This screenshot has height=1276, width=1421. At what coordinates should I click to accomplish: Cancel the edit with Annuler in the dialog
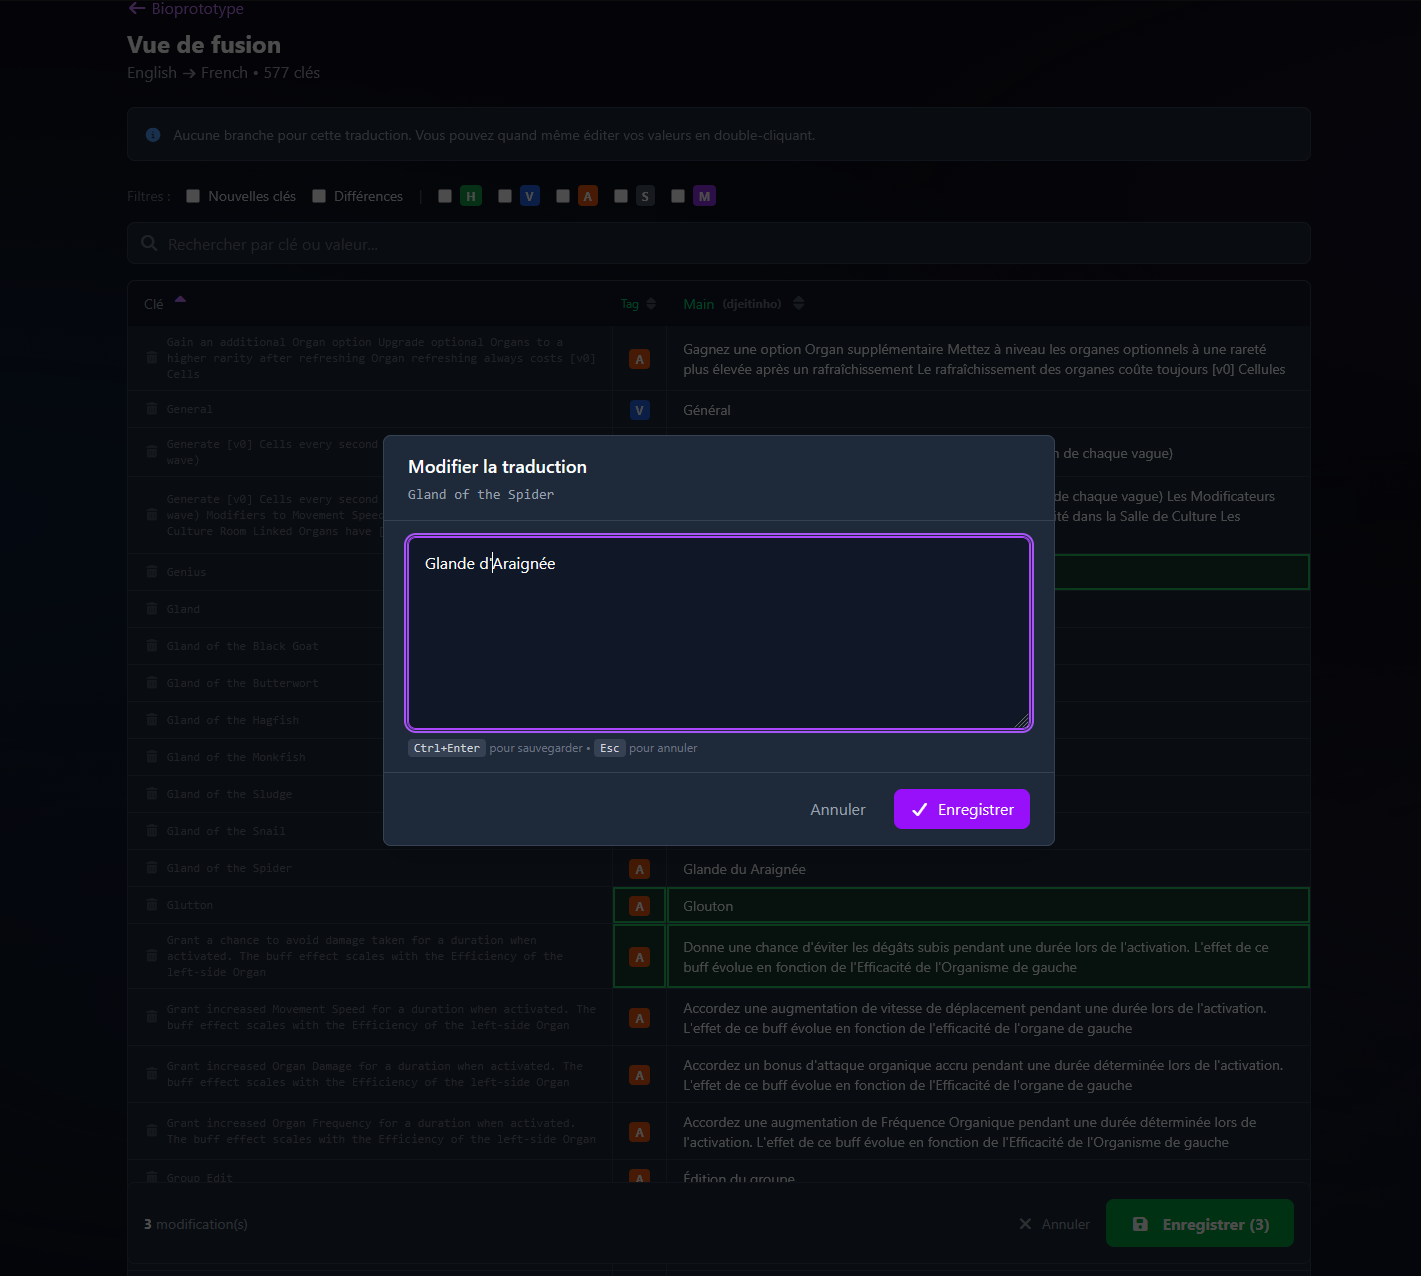(x=837, y=809)
